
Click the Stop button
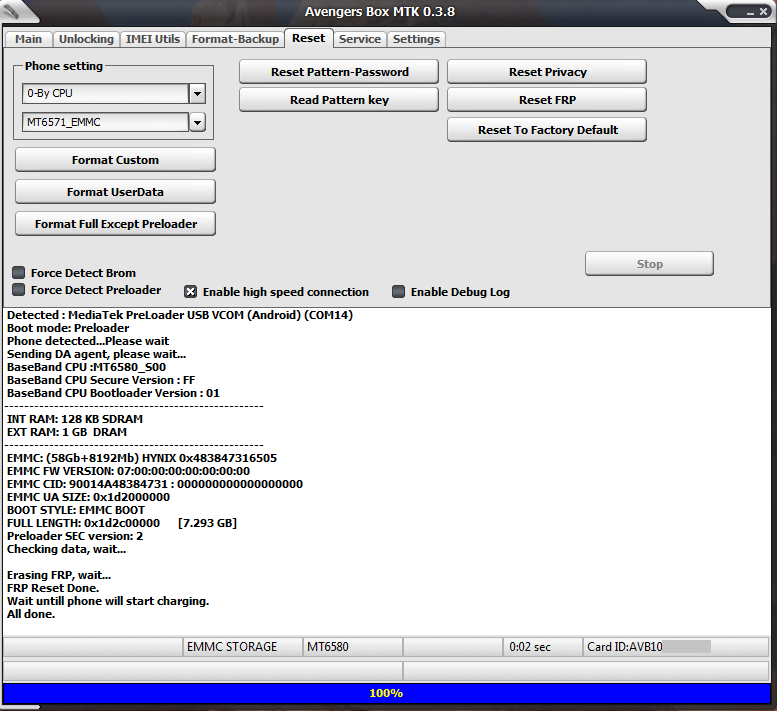point(649,264)
